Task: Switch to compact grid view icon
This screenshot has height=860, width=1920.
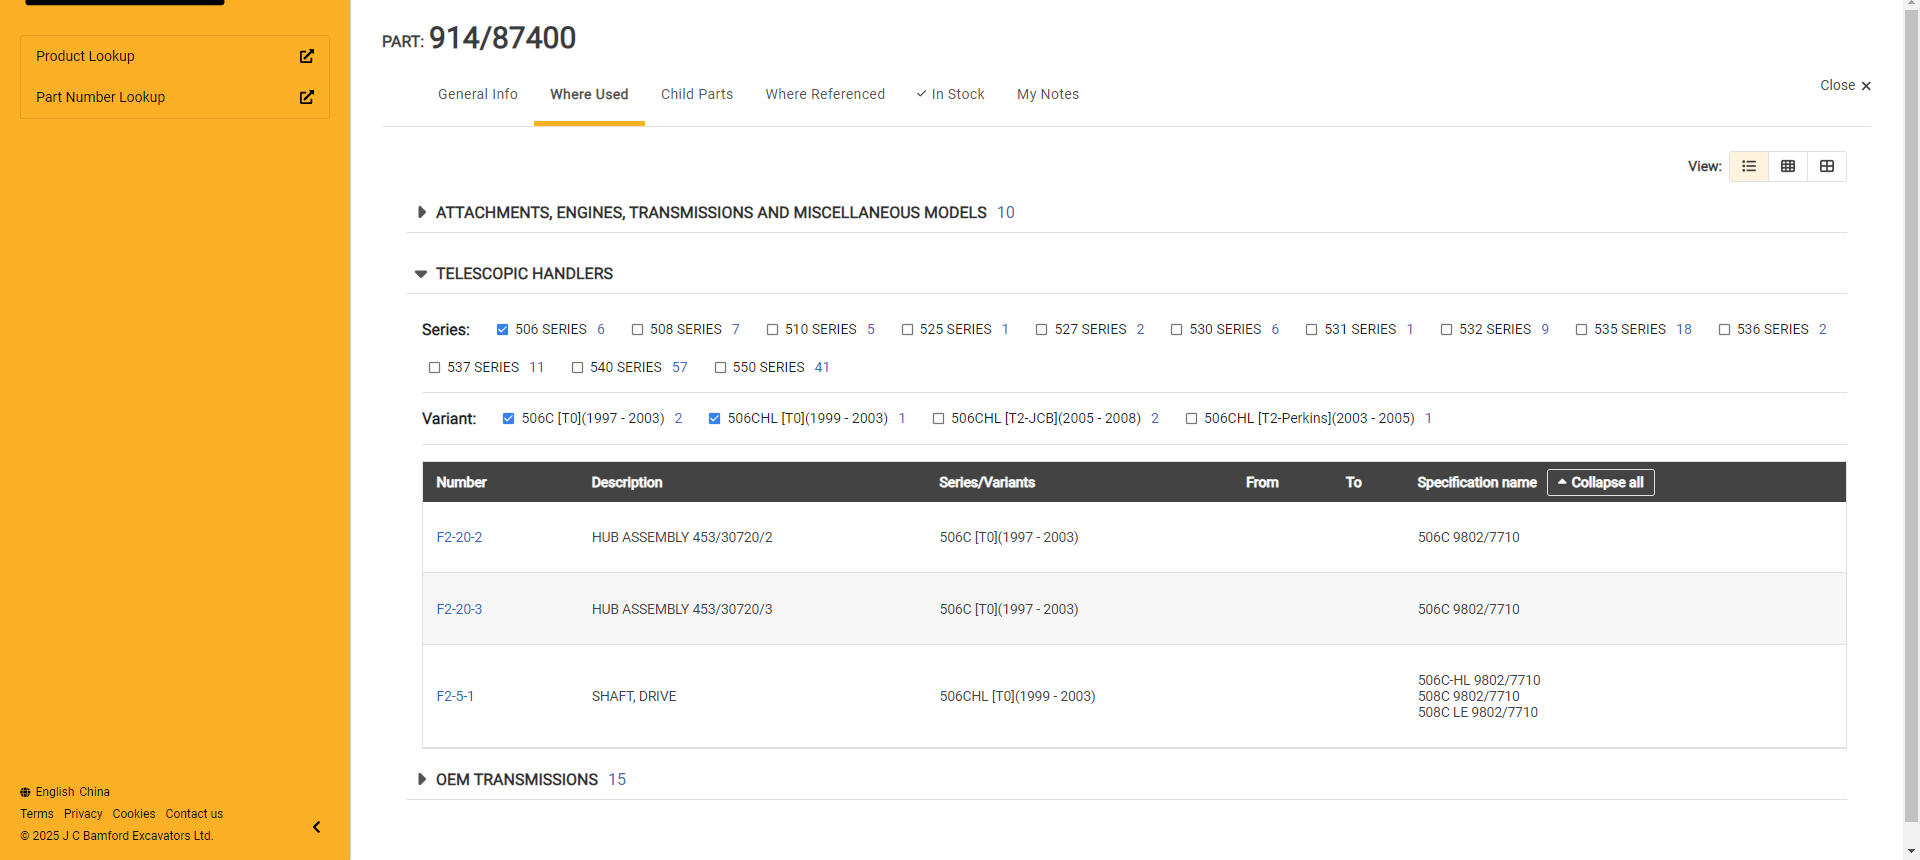Action: (x=1788, y=166)
